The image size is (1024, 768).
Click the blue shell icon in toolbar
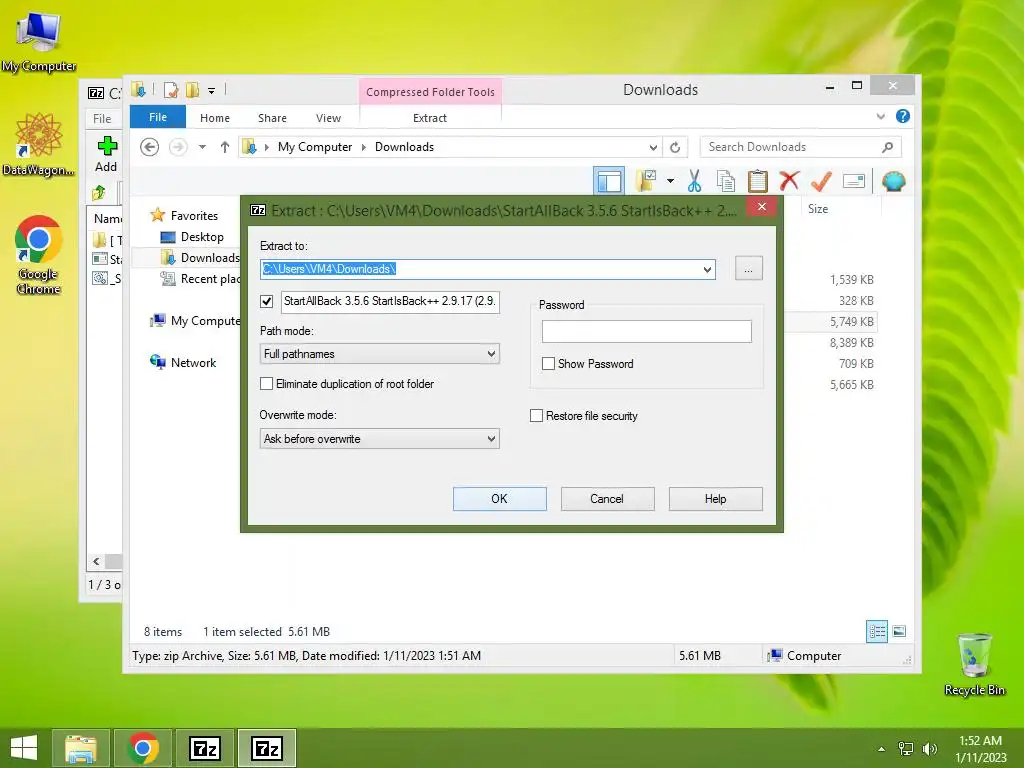(x=893, y=181)
